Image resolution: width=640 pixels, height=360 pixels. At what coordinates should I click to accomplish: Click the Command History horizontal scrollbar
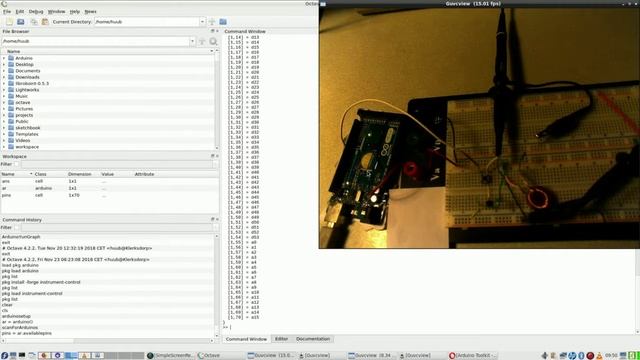point(107,340)
